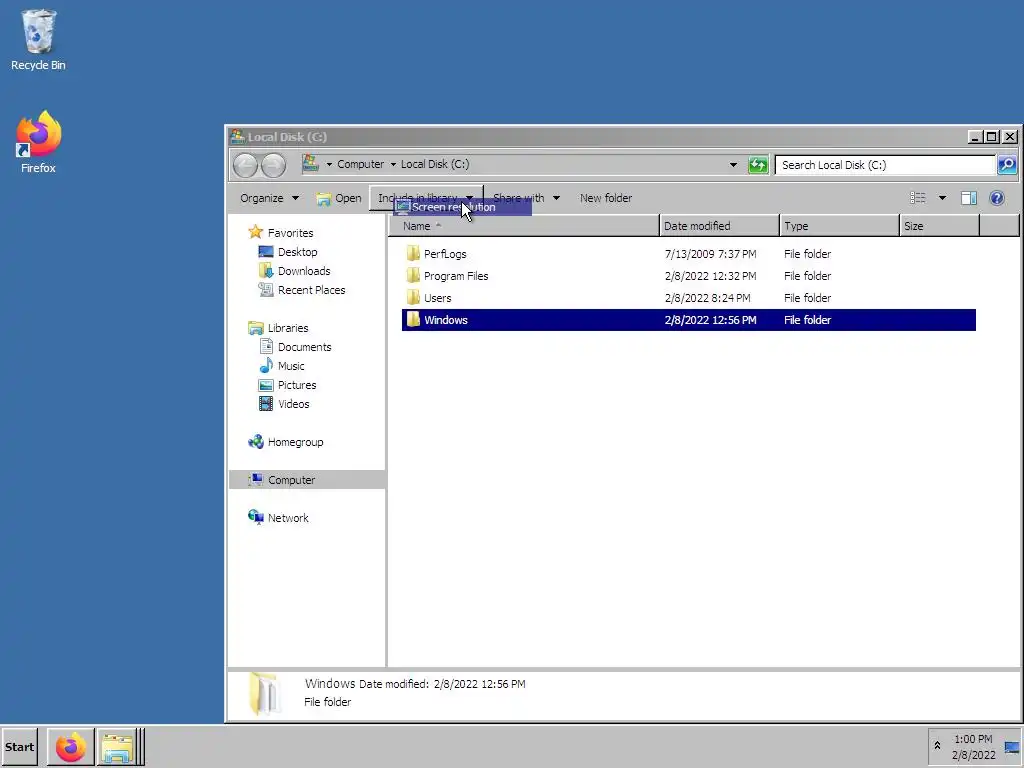This screenshot has width=1024, height=768.
Task: Select Documents under Libraries
Action: [304, 347]
